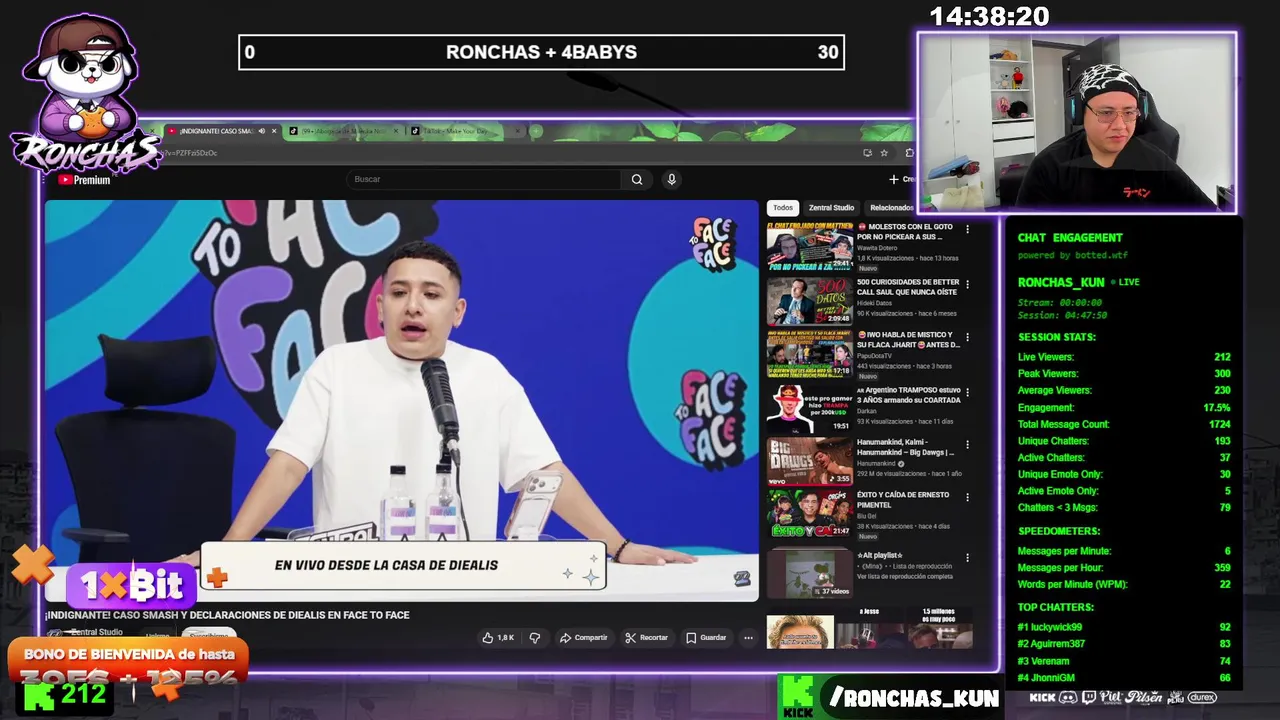Open Big Dawgs music video thumbnail
Screen dimensions: 1280x720
809,461
